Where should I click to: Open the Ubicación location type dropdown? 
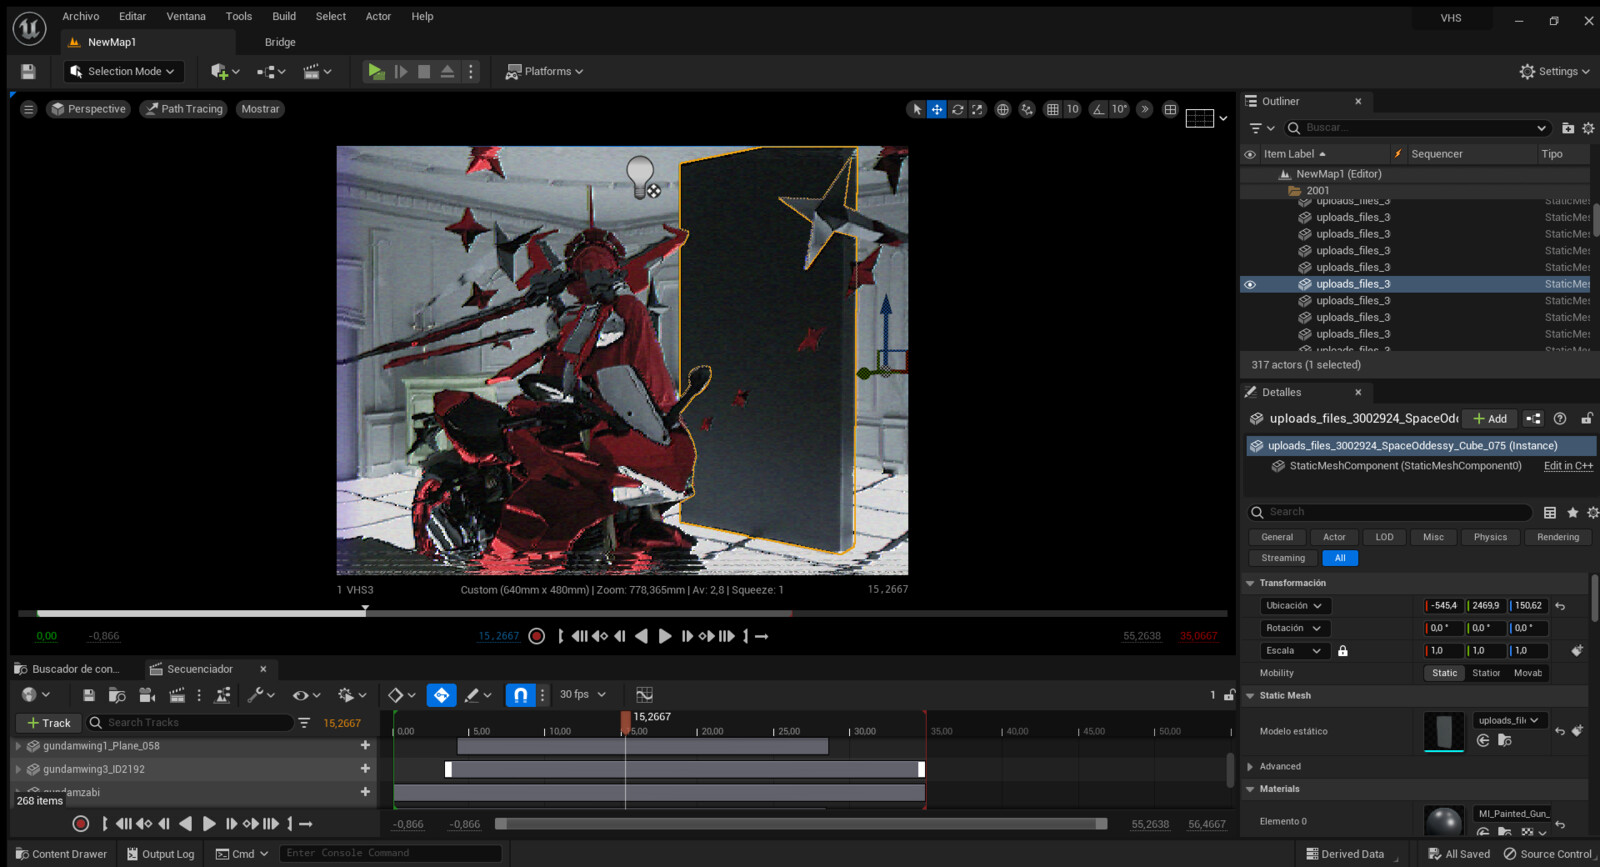[1294, 606]
